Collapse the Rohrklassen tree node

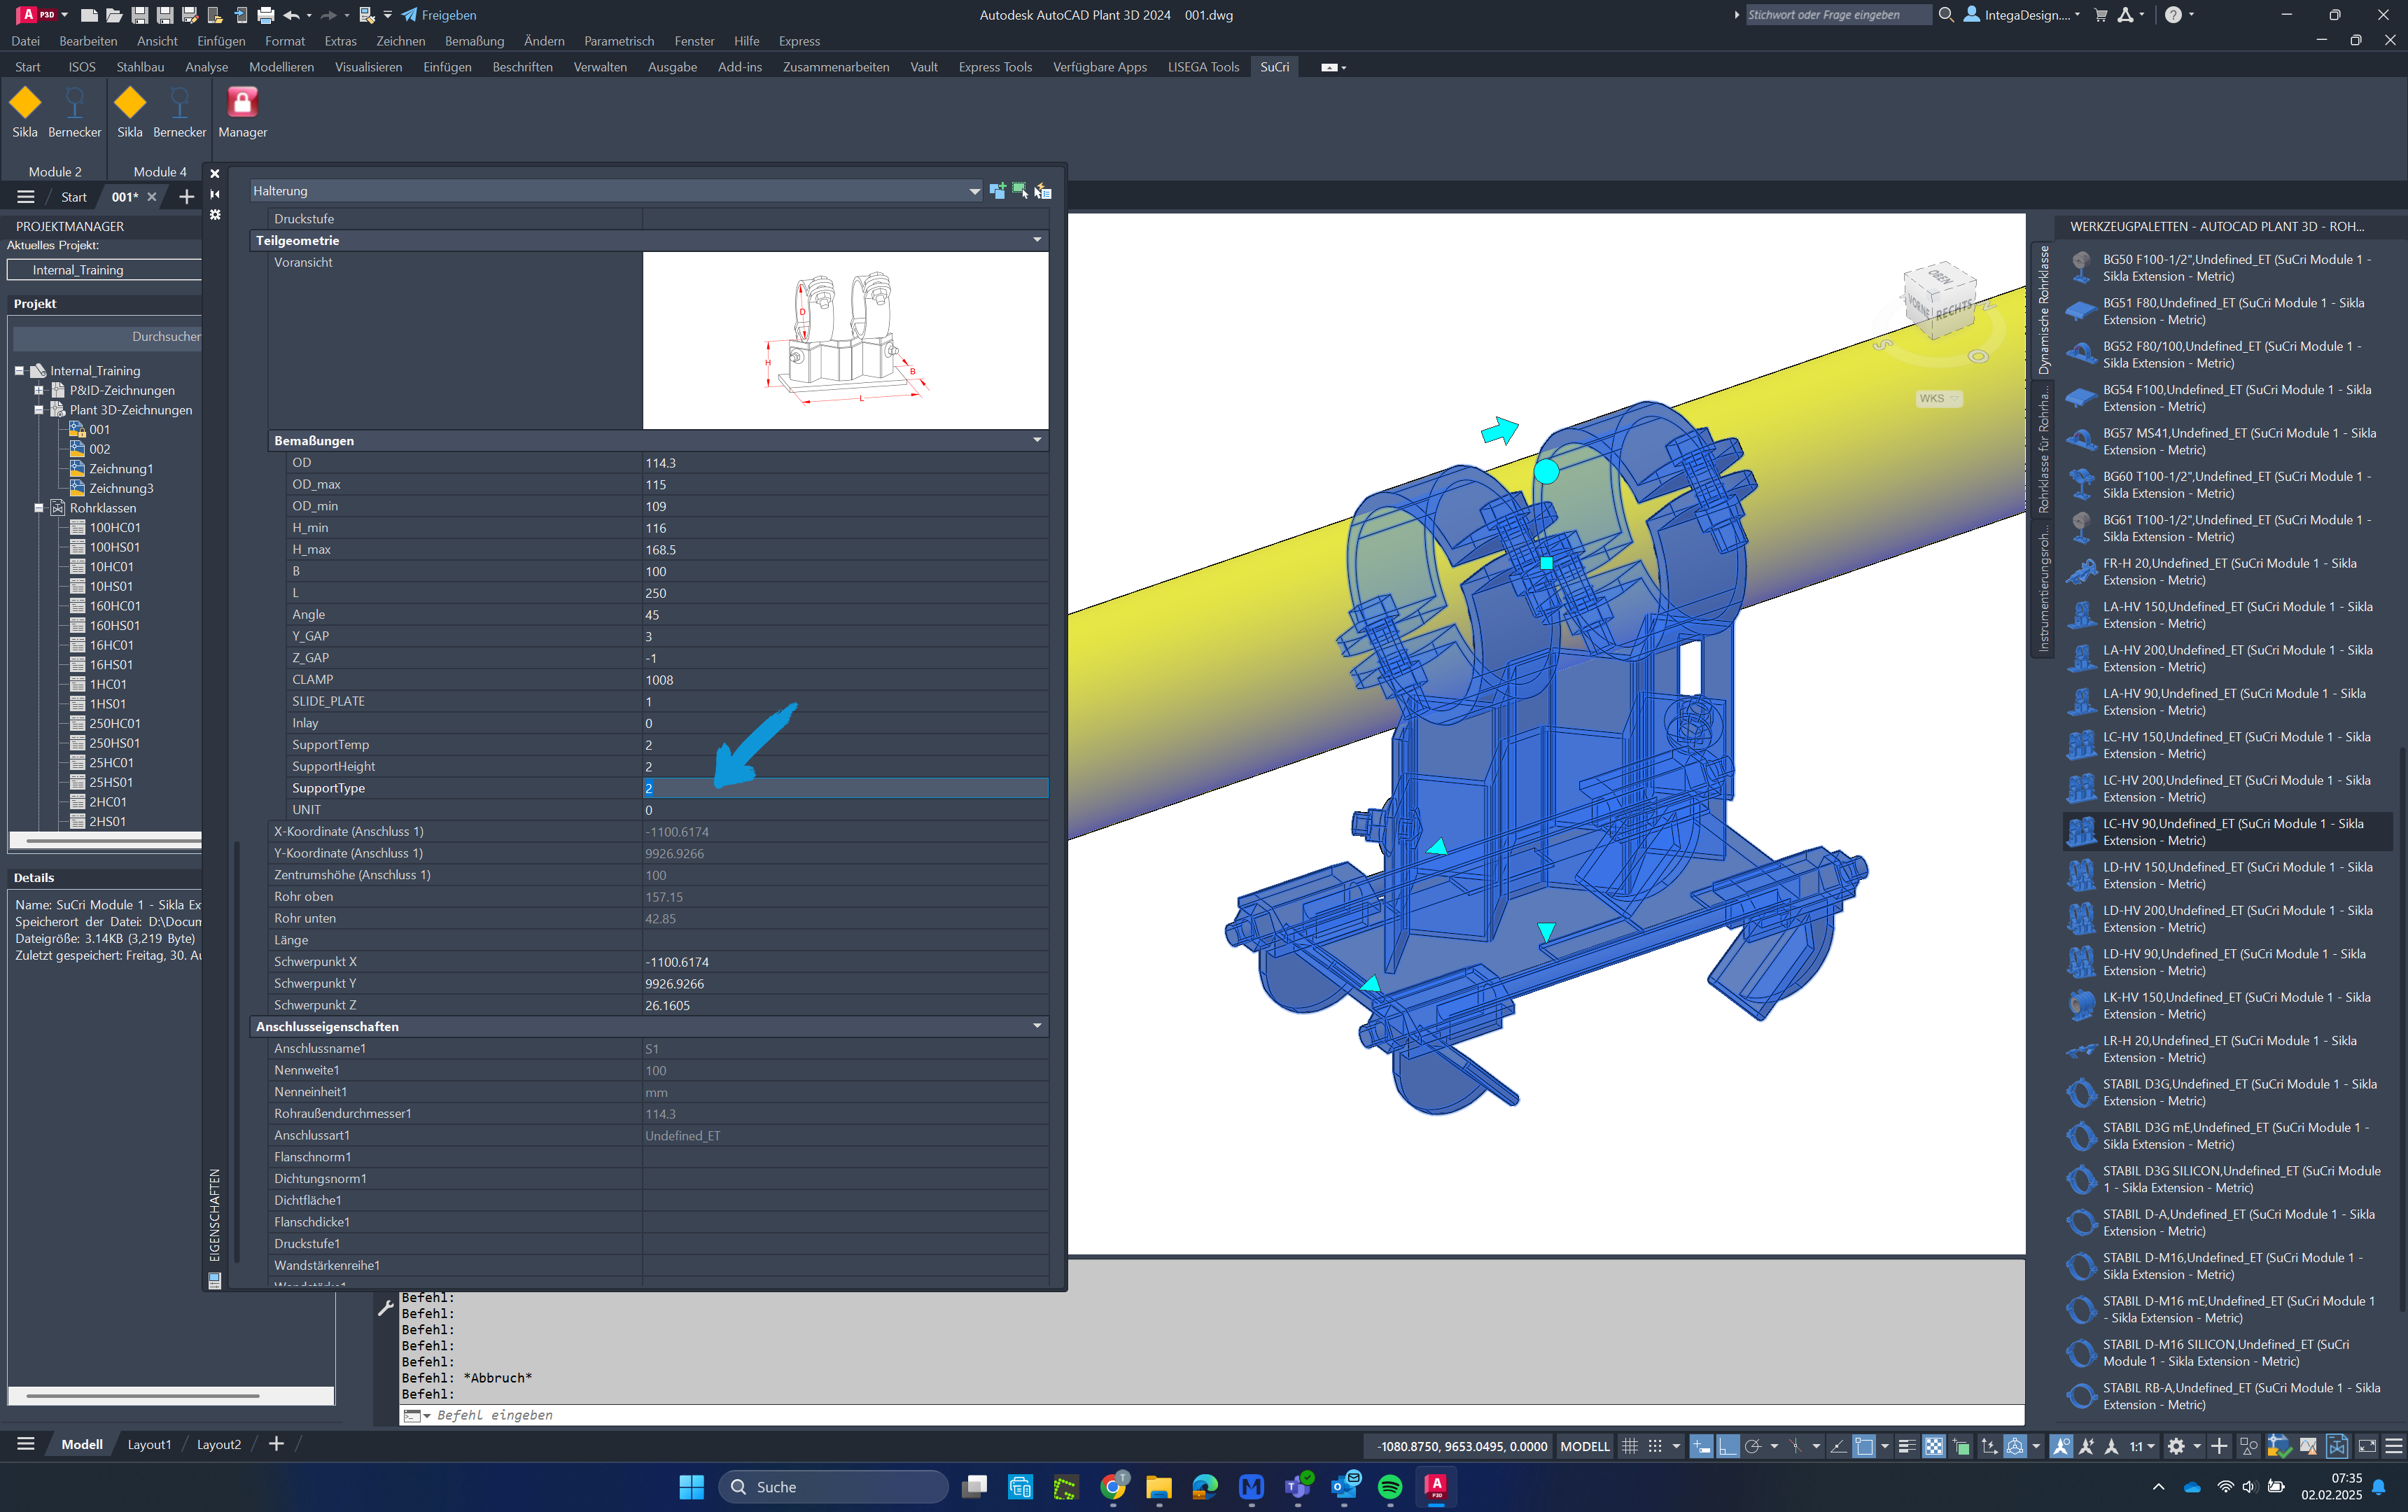39,508
